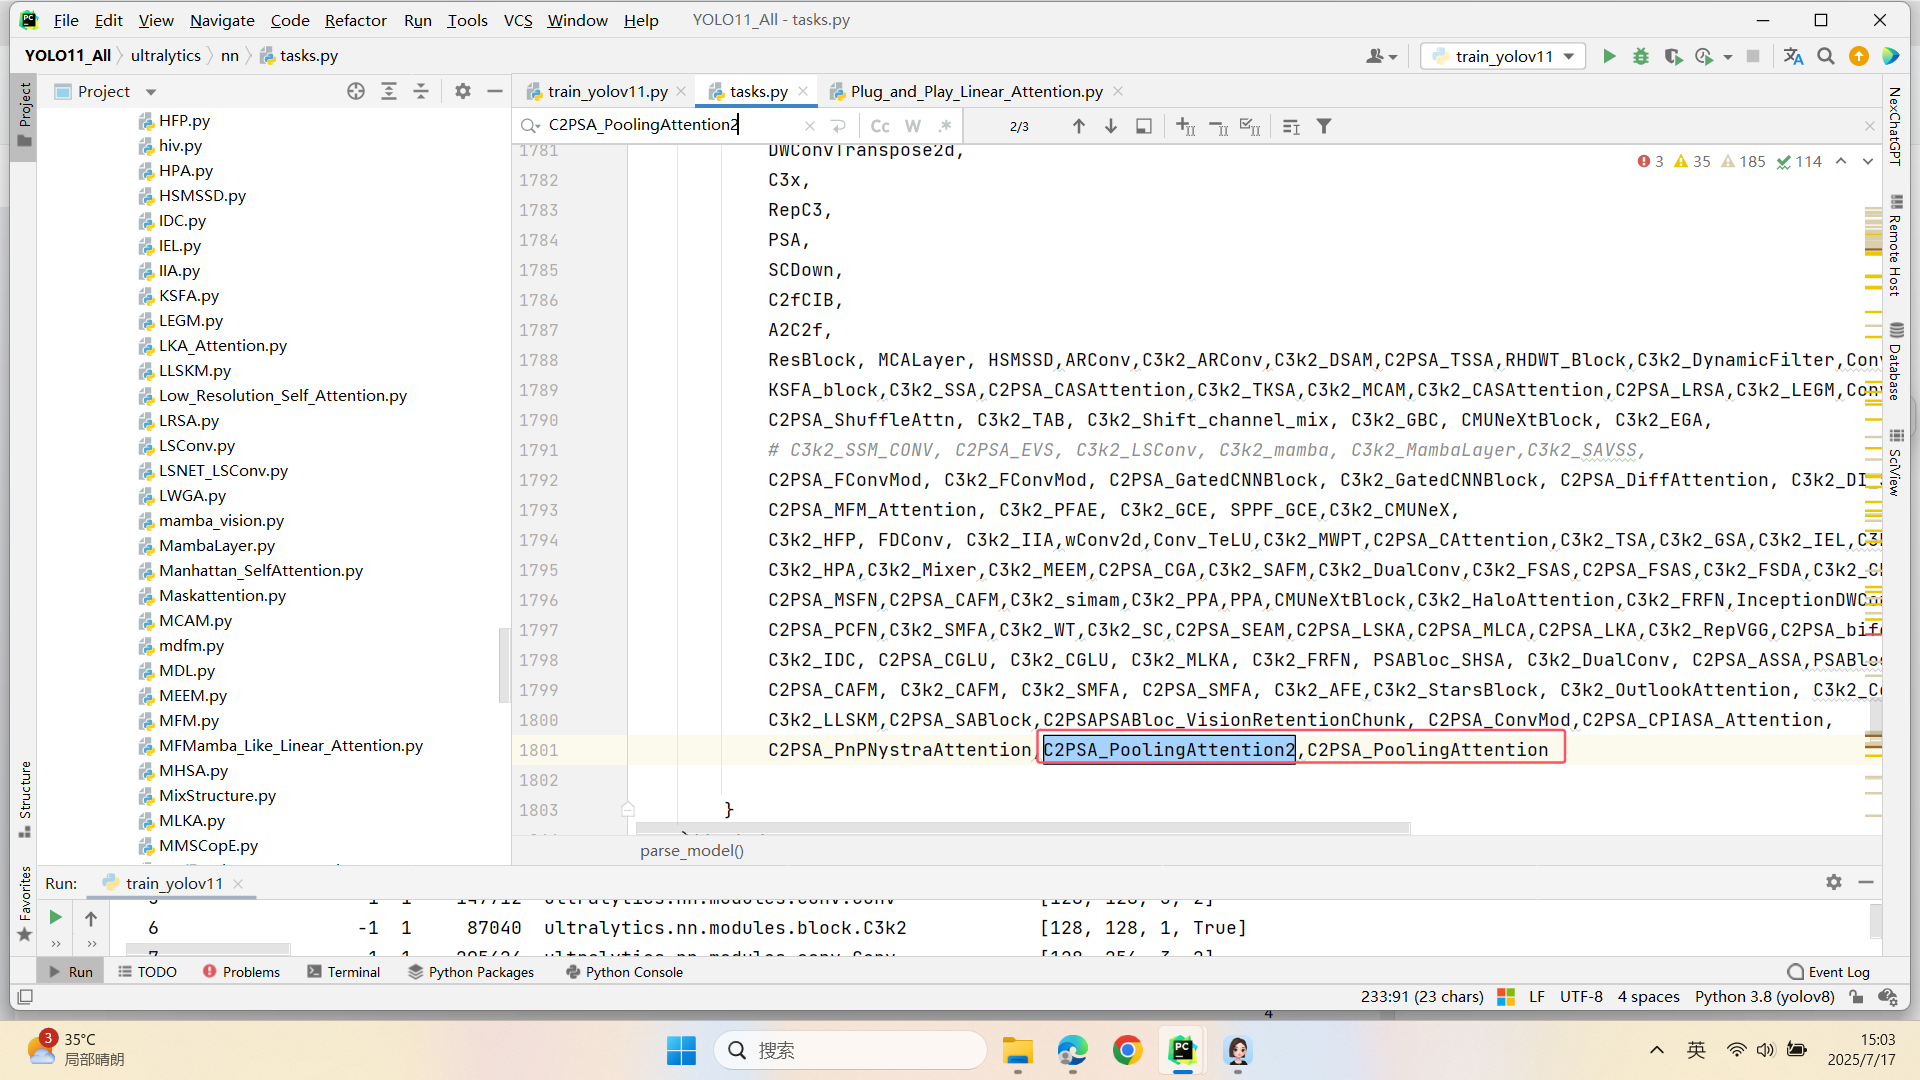Run the train_yolov11 configuration
This screenshot has height=1080, width=1920.
(1609, 56)
